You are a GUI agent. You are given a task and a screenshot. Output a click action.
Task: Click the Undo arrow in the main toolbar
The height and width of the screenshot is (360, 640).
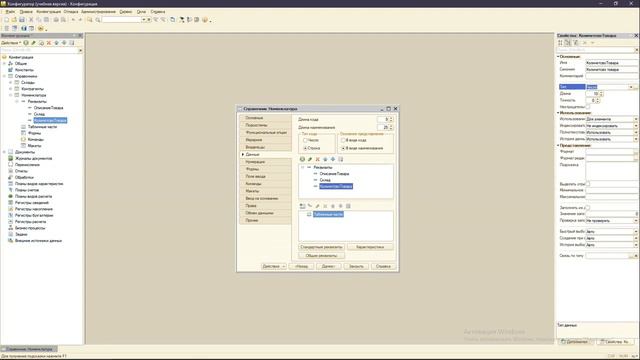73,20
